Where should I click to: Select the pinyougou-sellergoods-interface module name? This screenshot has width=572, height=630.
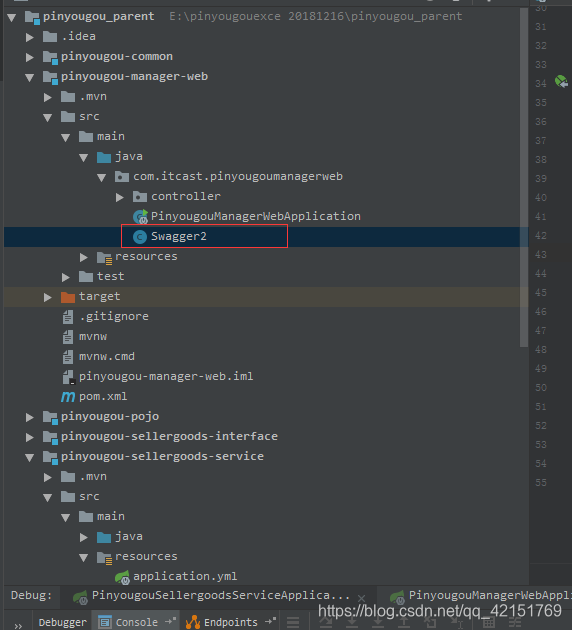(x=169, y=436)
